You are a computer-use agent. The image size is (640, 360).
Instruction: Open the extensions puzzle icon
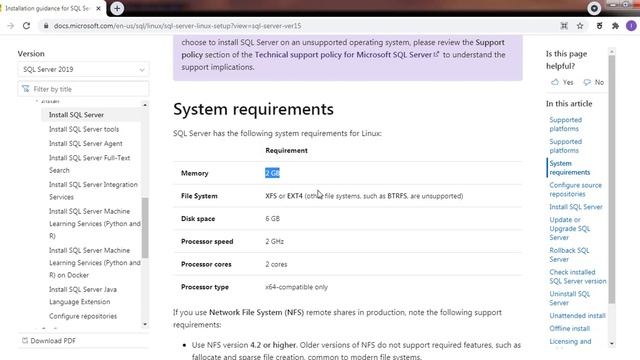coord(616,26)
